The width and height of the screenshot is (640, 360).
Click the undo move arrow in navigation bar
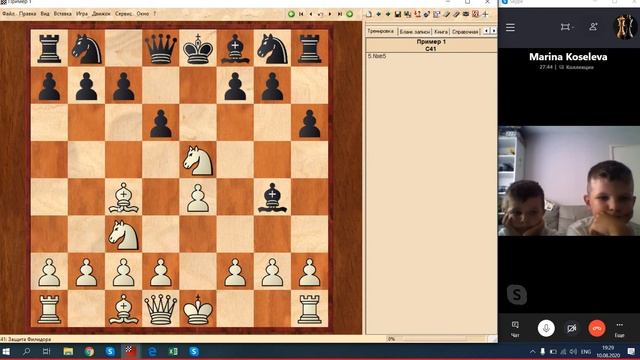coord(320,14)
